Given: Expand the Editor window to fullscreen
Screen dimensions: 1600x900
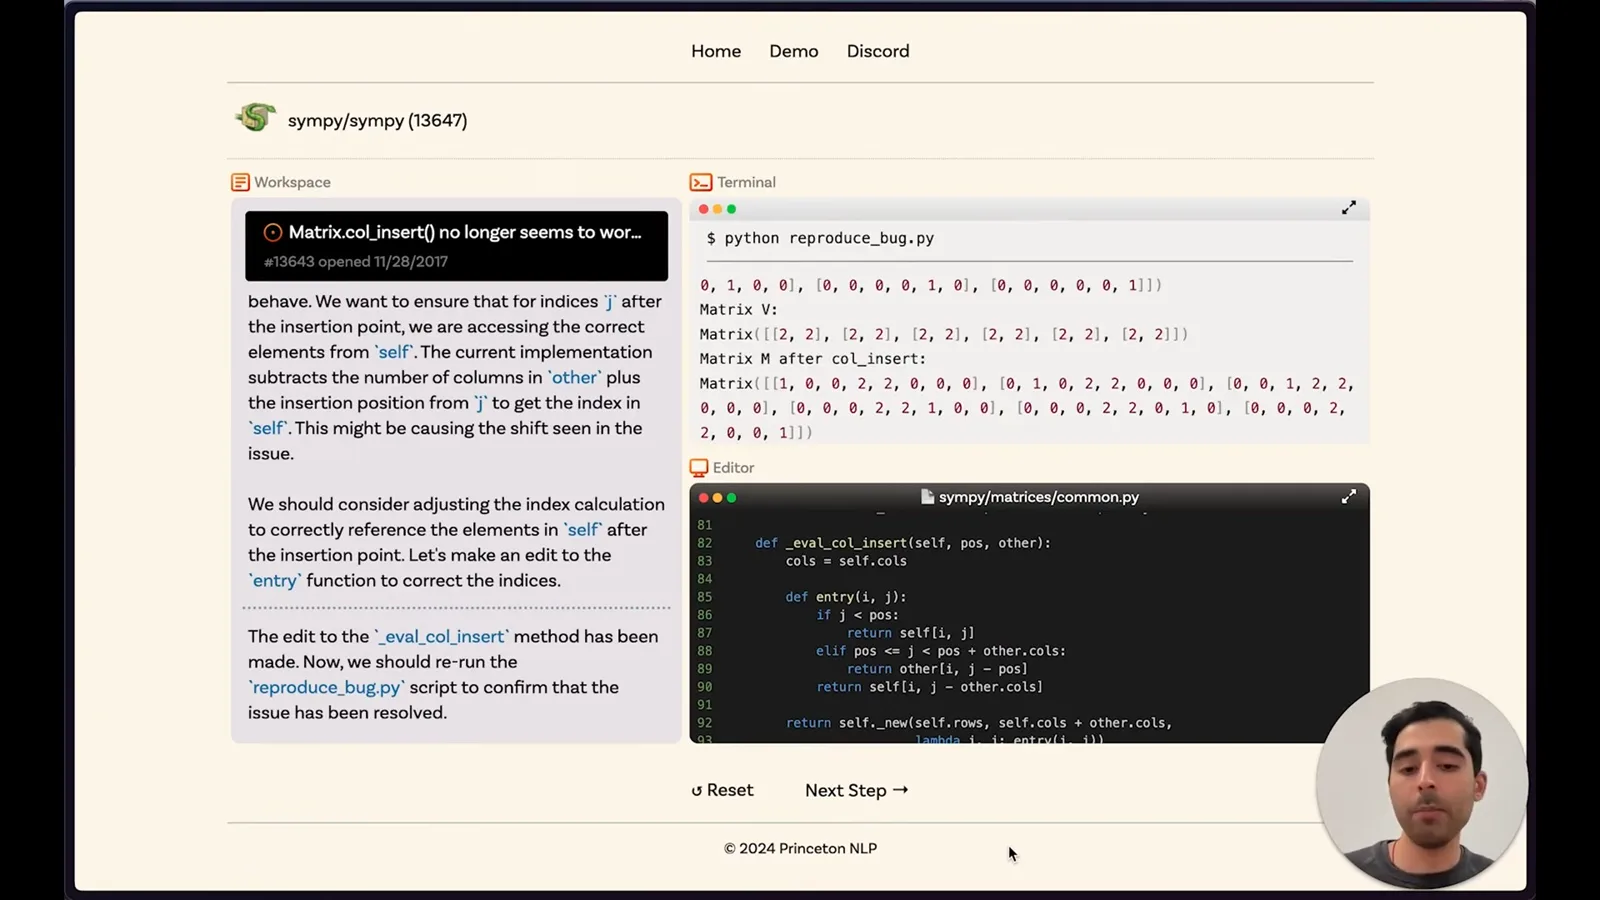Looking at the screenshot, I should (x=1349, y=496).
